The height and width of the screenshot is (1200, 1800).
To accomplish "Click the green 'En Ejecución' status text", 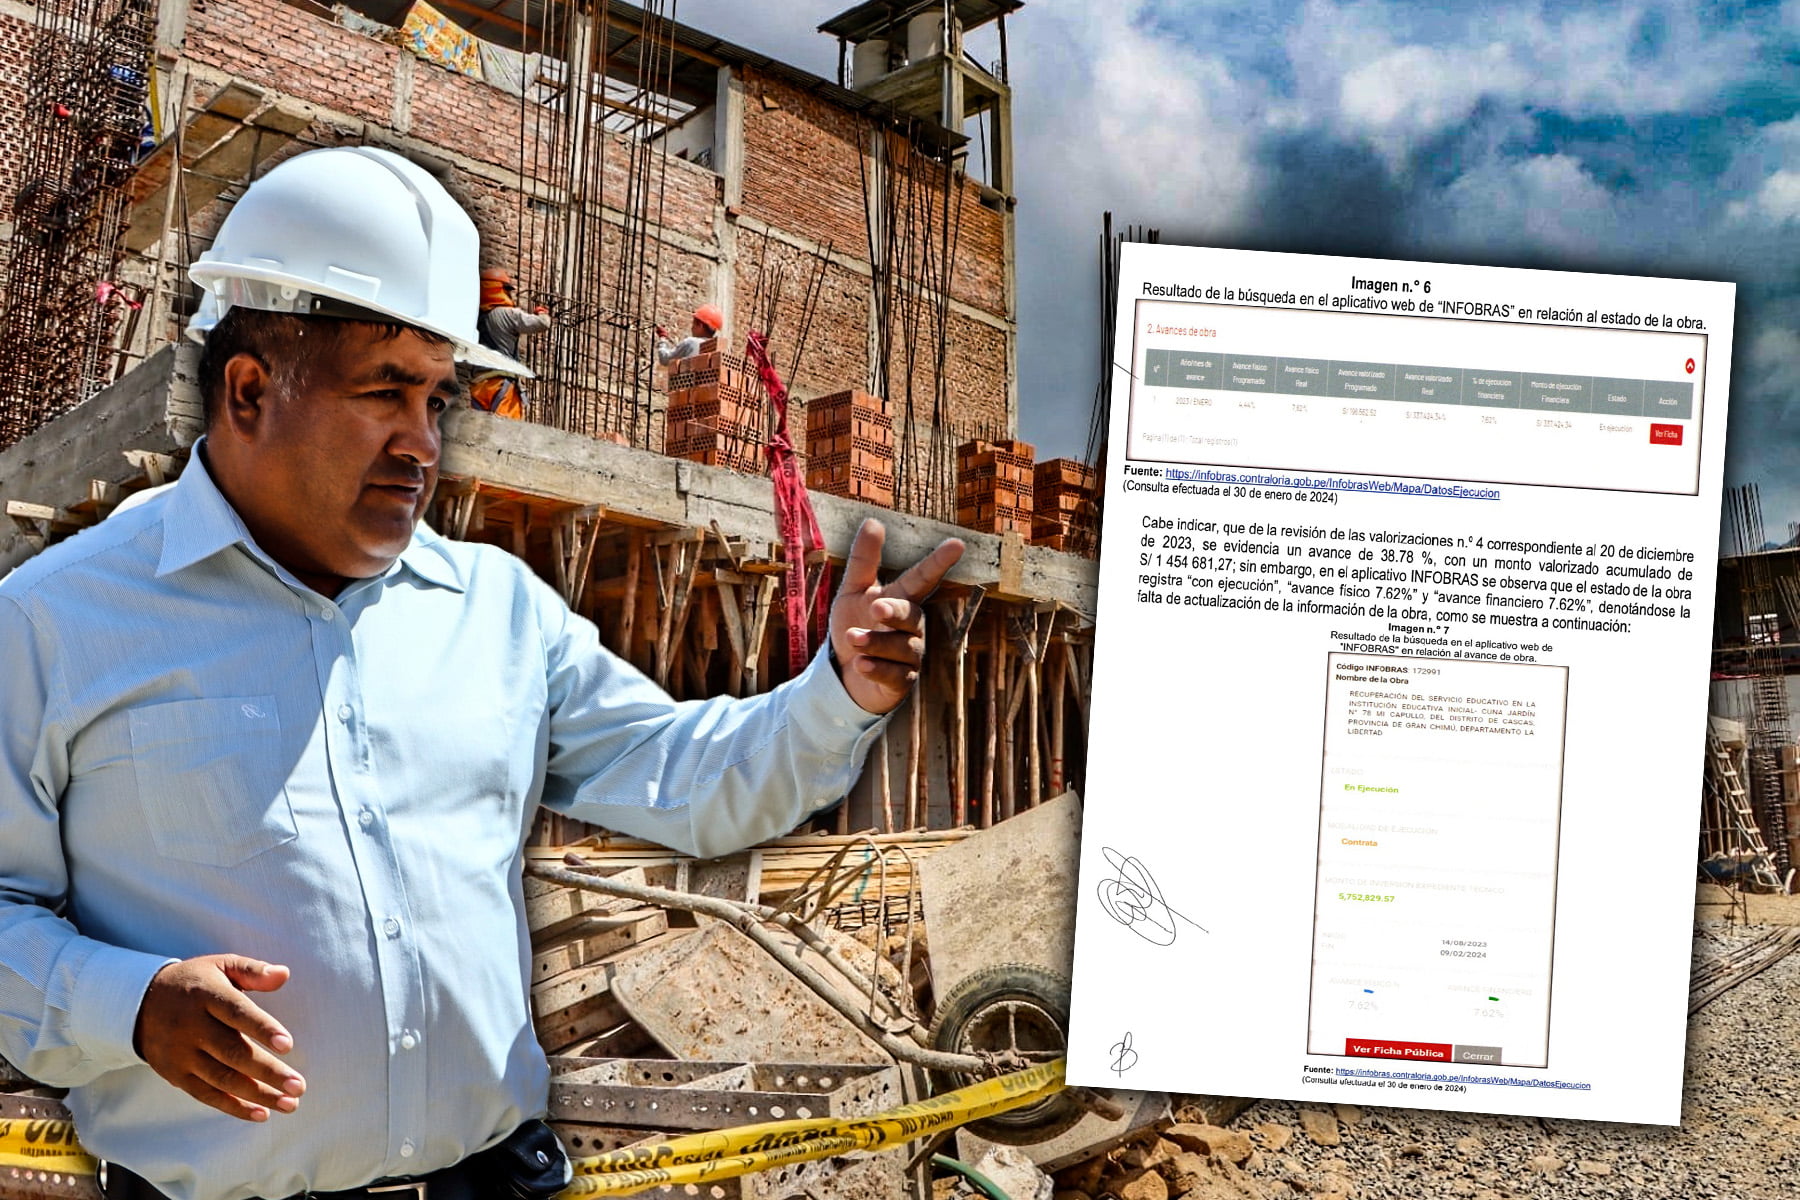I will pyautogui.click(x=1371, y=789).
